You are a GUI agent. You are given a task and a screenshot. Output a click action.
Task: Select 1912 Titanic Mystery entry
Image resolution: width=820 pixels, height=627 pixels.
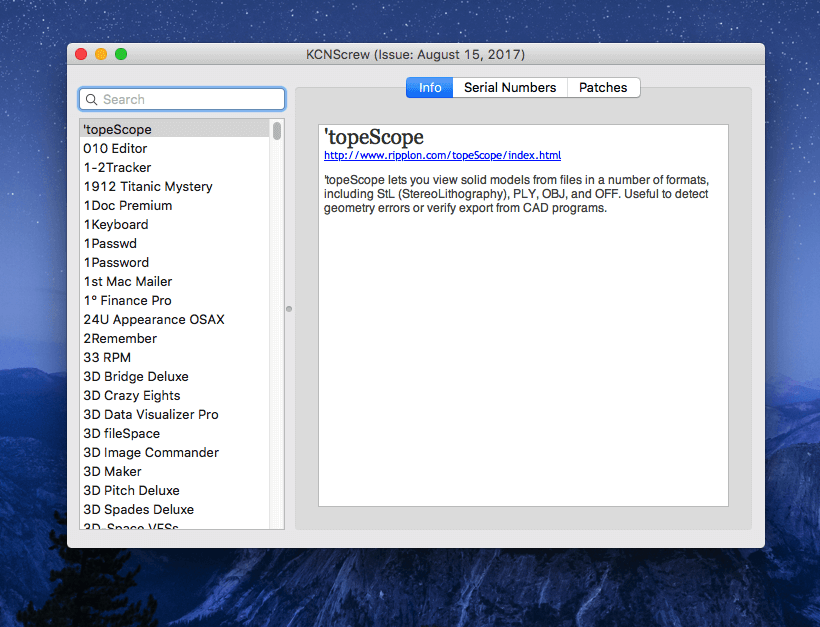click(x=148, y=187)
